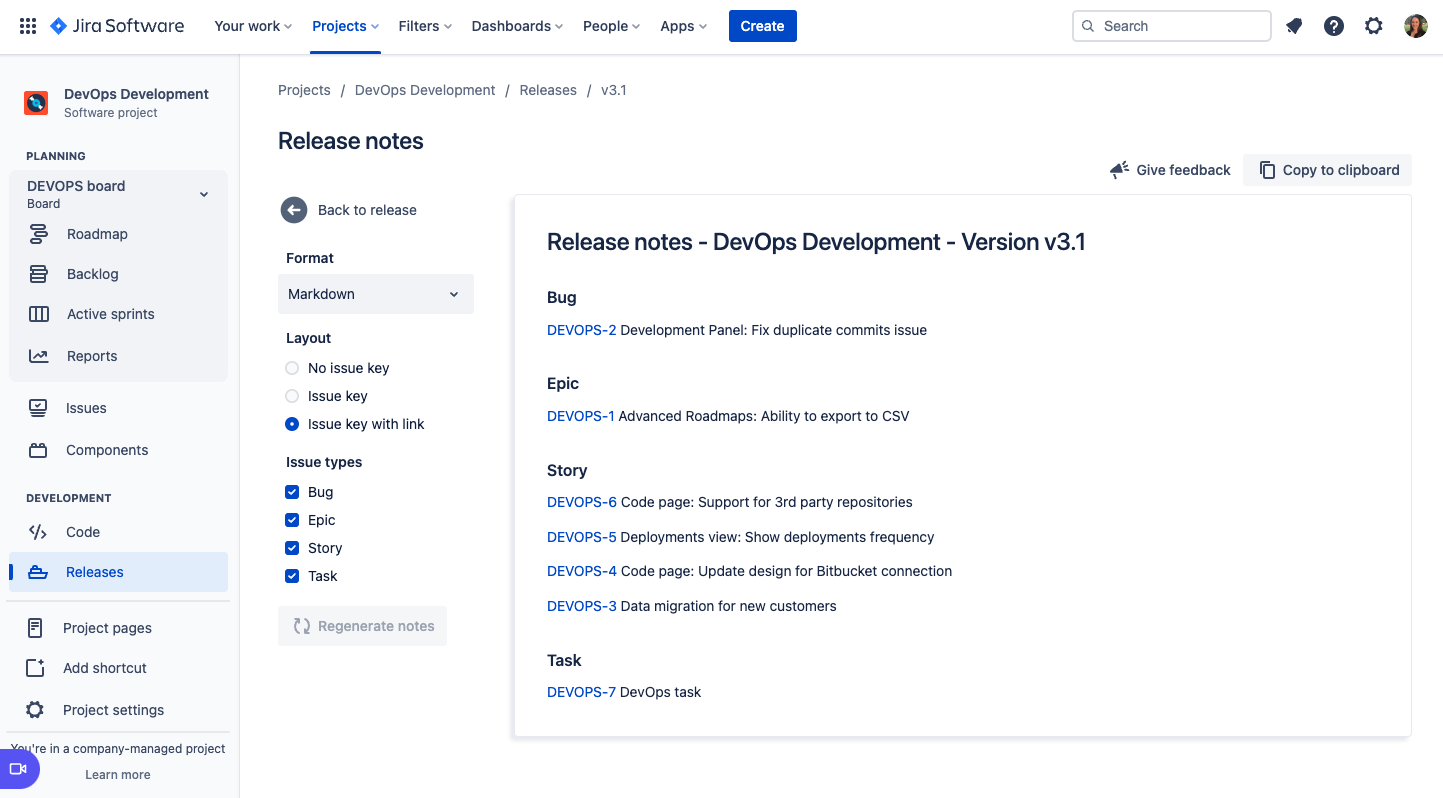Click the Active sprints board icon

click(39, 314)
